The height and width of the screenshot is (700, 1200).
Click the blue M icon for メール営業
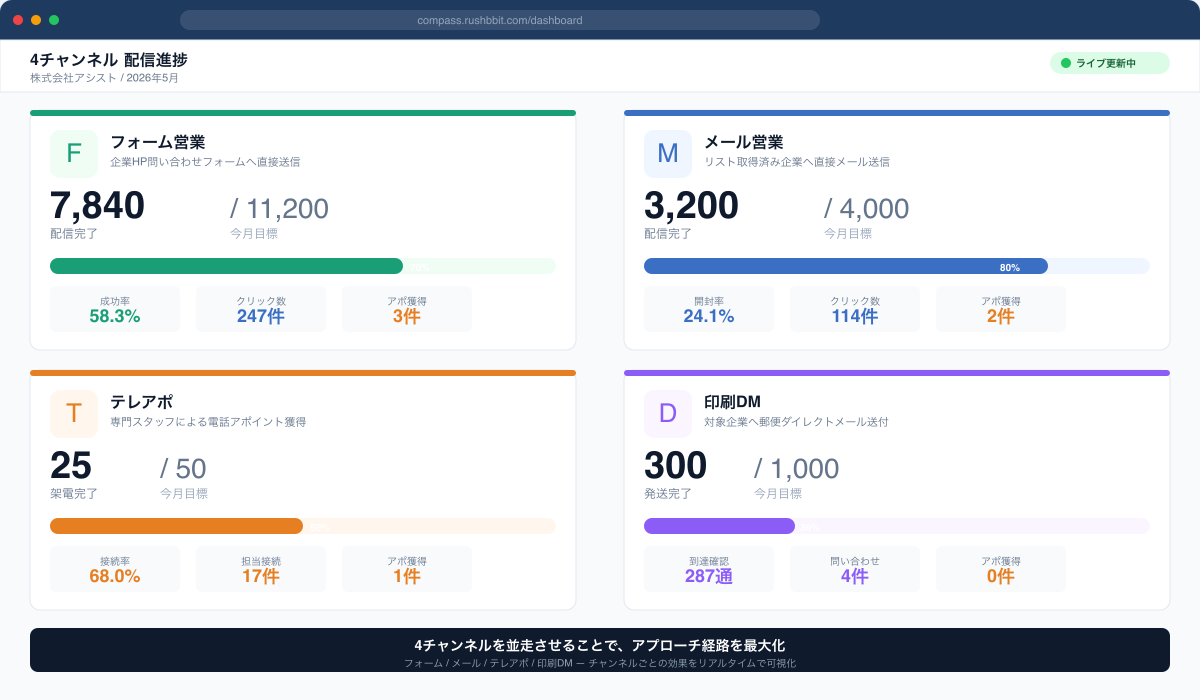click(x=668, y=154)
